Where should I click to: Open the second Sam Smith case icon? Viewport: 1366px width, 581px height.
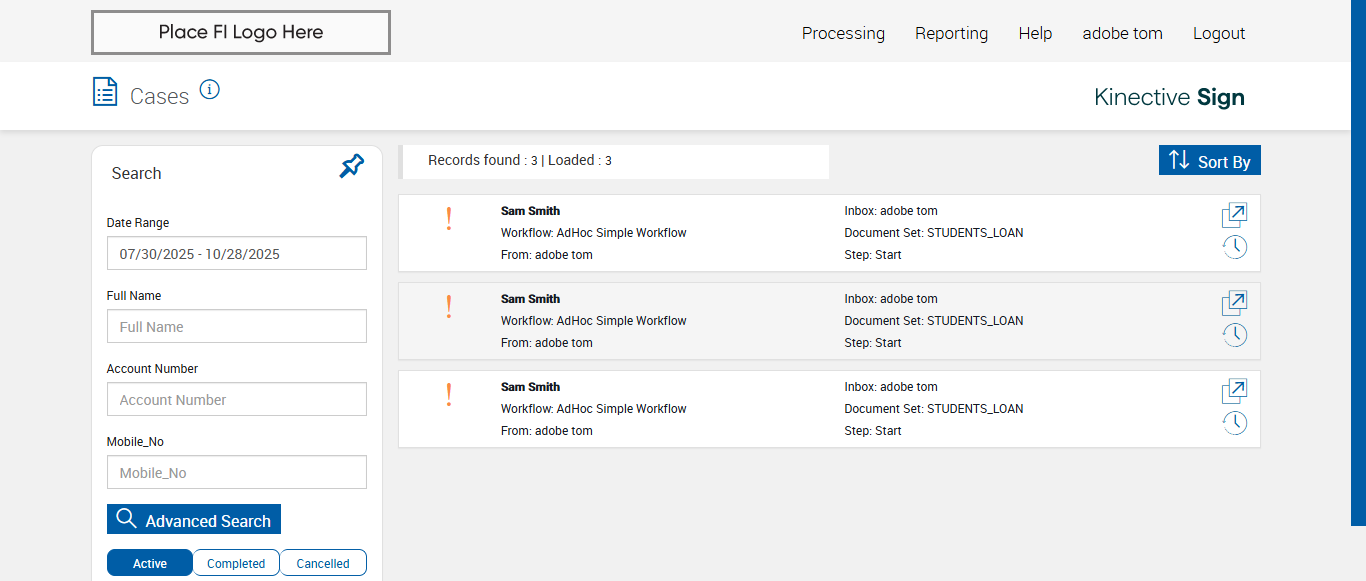pos(1235,303)
